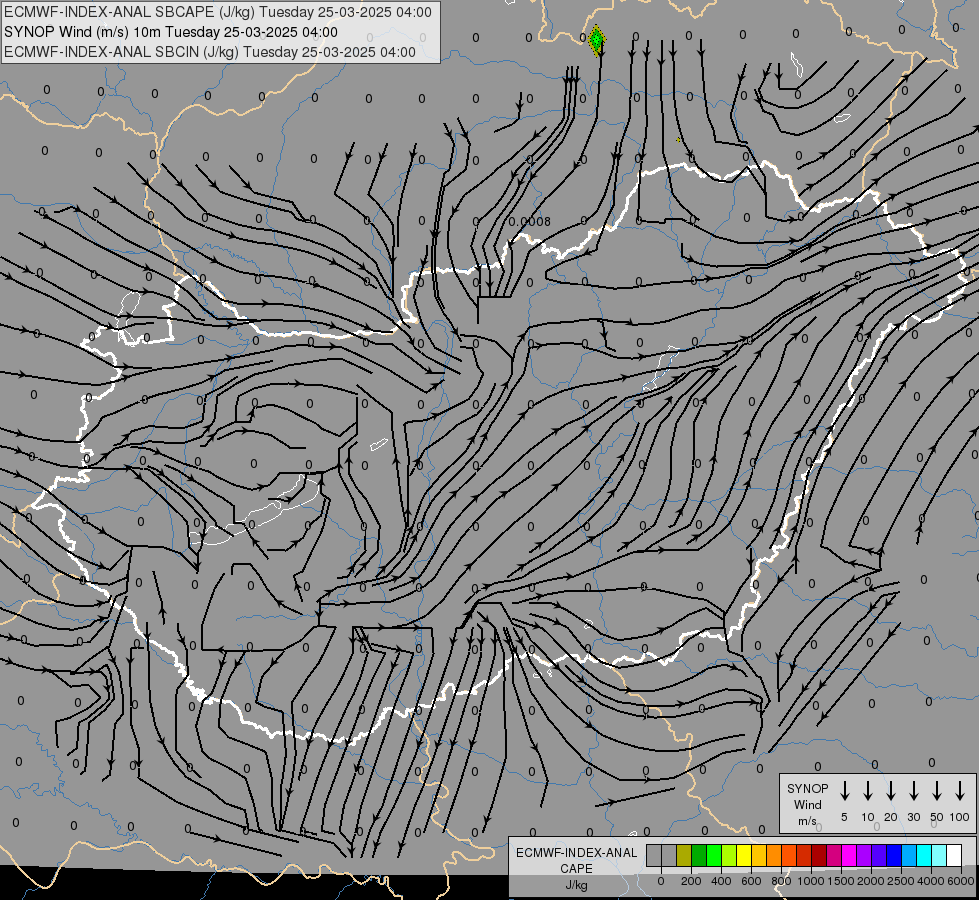Screen dimensions: 979x900
Task: Click the 'J/kg' unit label in legend
Action: point(576,885)
